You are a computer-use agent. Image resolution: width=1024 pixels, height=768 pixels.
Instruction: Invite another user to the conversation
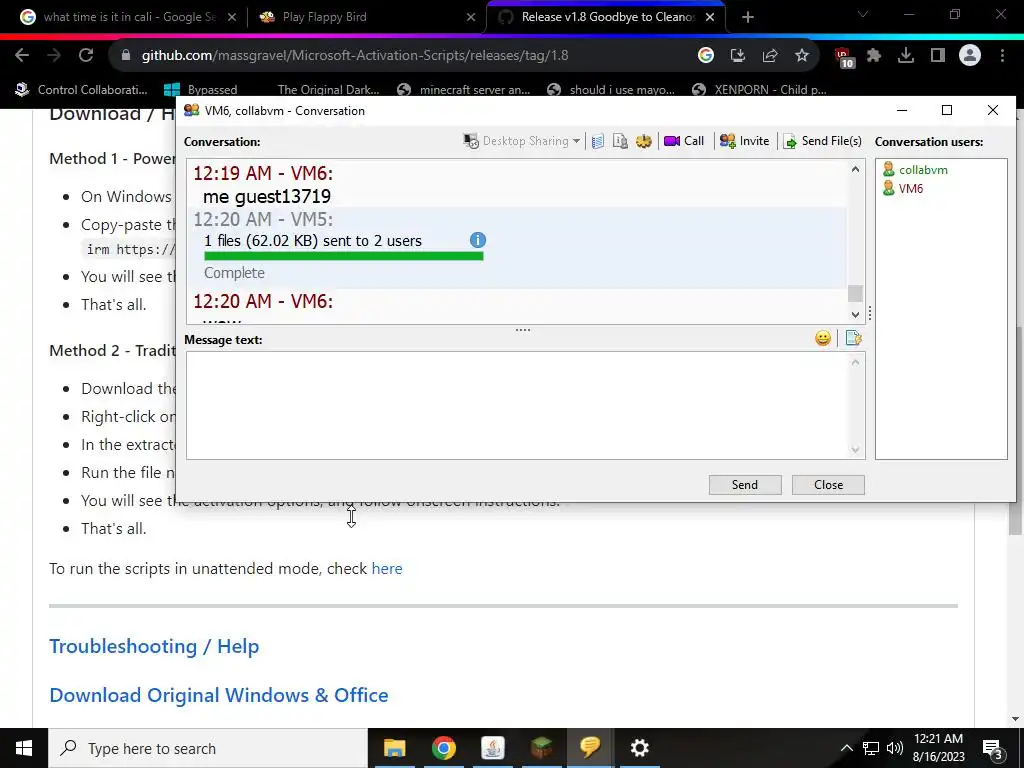tap(744, 141)
